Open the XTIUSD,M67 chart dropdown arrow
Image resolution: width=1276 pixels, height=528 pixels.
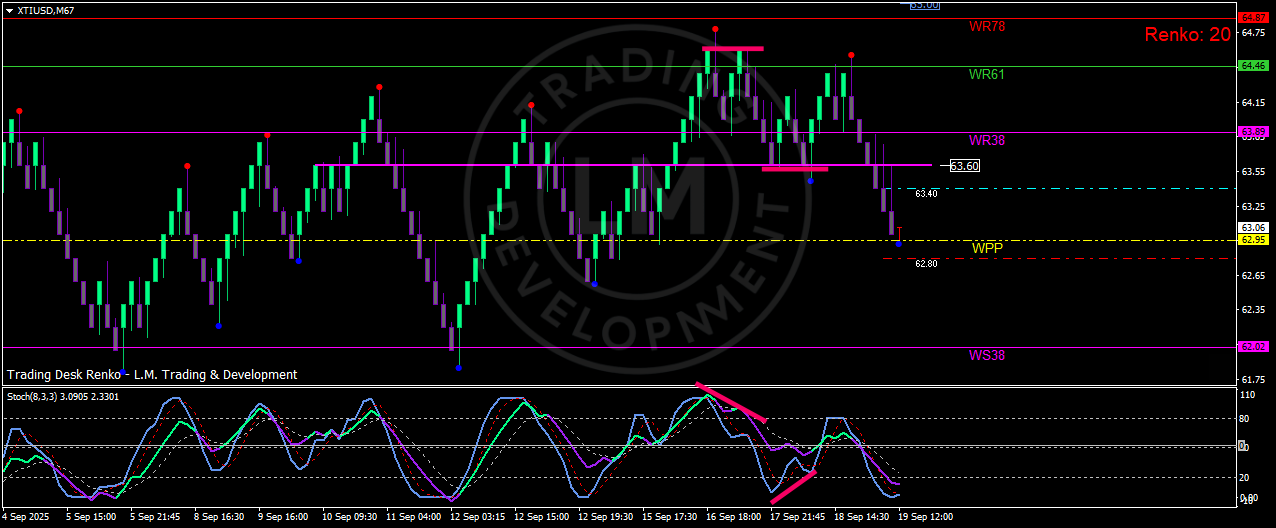pyautogui.click(x=9, y=10)
